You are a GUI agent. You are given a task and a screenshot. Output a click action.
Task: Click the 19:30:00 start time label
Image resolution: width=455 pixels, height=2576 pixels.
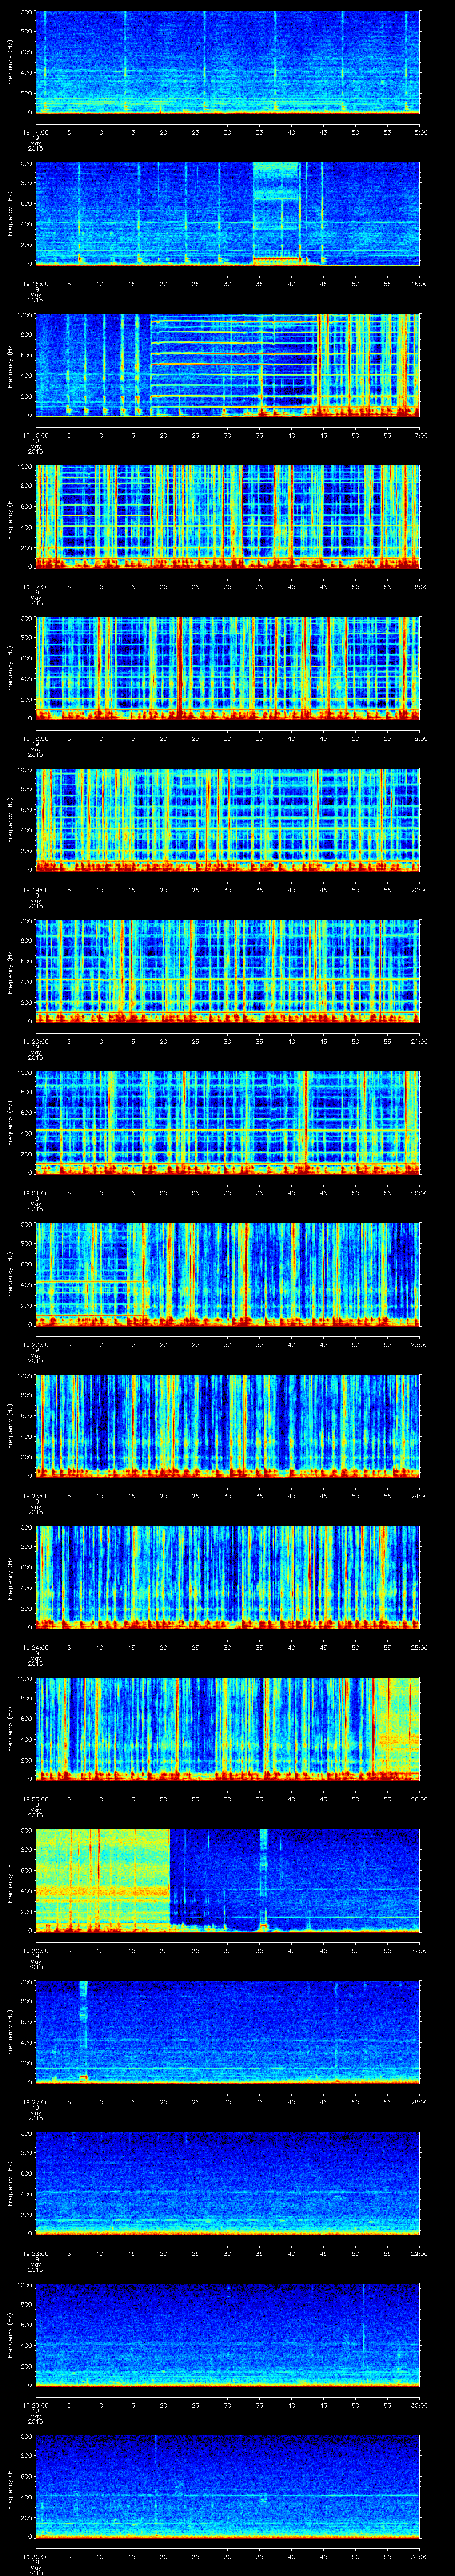35,2556
